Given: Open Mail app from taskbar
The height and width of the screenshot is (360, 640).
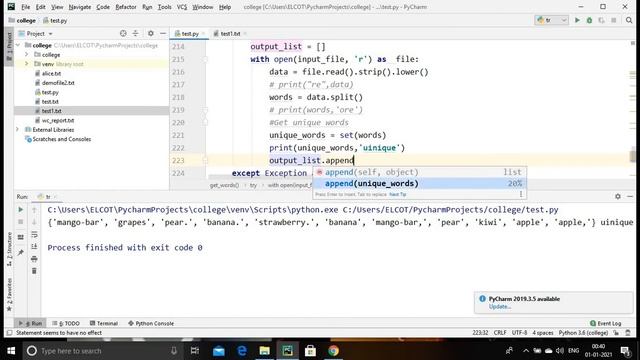Looking at the screenshot, I should (219, 351).
